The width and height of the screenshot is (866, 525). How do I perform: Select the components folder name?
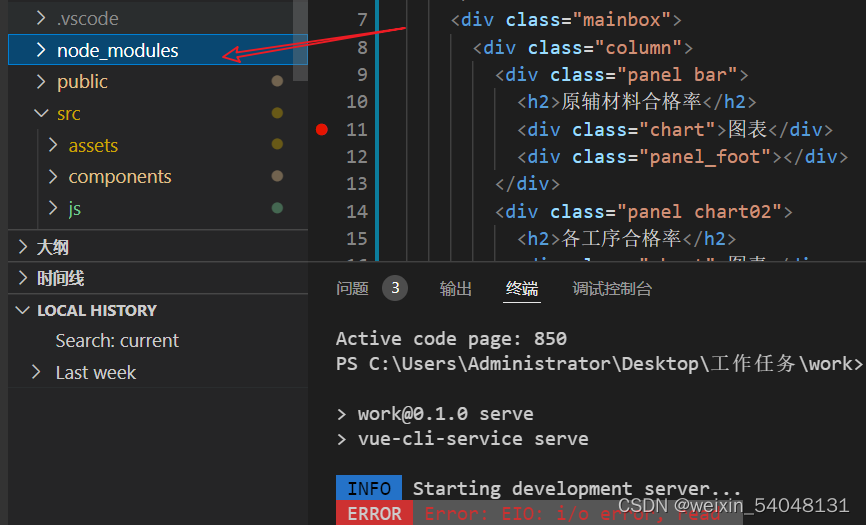120,177
